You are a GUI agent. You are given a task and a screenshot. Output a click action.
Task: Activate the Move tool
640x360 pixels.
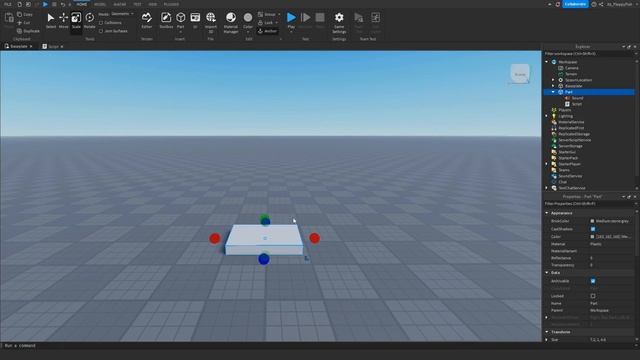[63, 20]
